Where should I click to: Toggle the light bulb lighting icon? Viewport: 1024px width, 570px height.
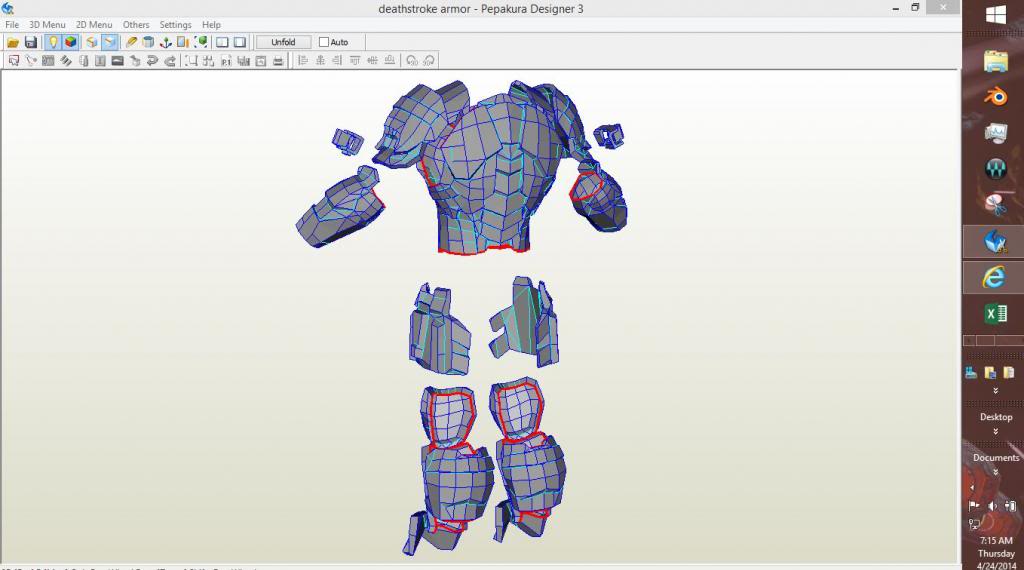coord(53,42)
